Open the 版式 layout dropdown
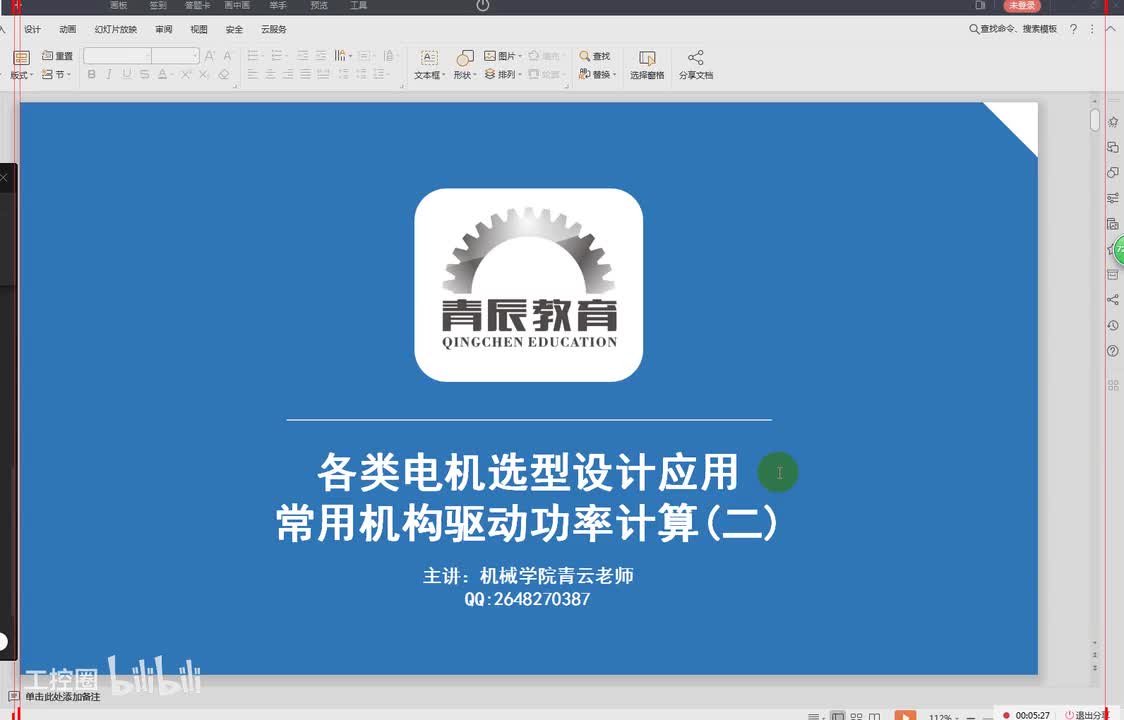This screenshot has width=1124, height=720. [22, 65]
